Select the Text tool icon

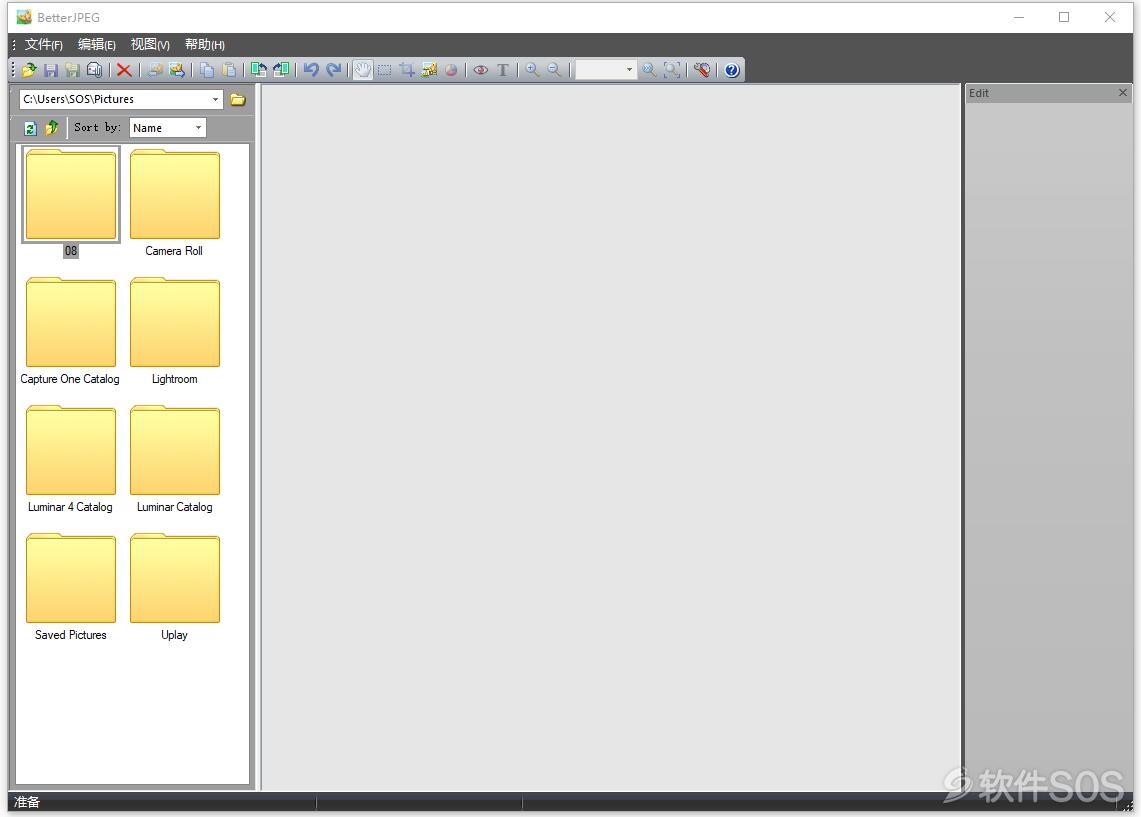503,70
